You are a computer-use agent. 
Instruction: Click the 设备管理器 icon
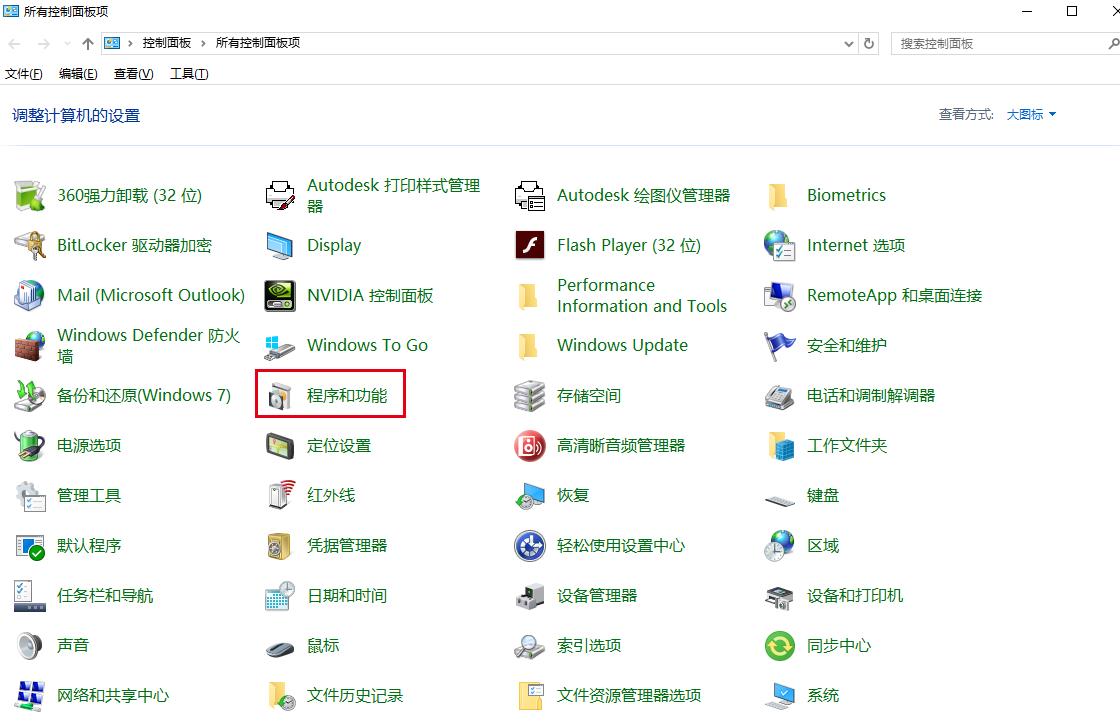(x=530, y=596)
